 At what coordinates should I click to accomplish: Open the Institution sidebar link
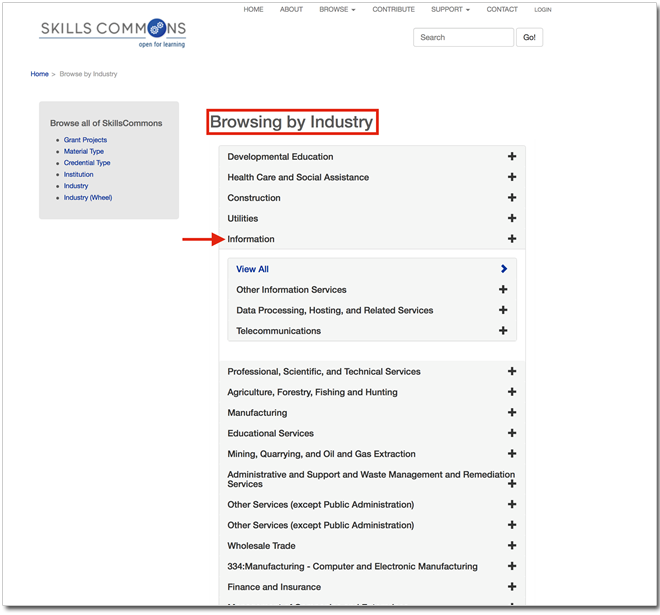click(x=79, y=175)
